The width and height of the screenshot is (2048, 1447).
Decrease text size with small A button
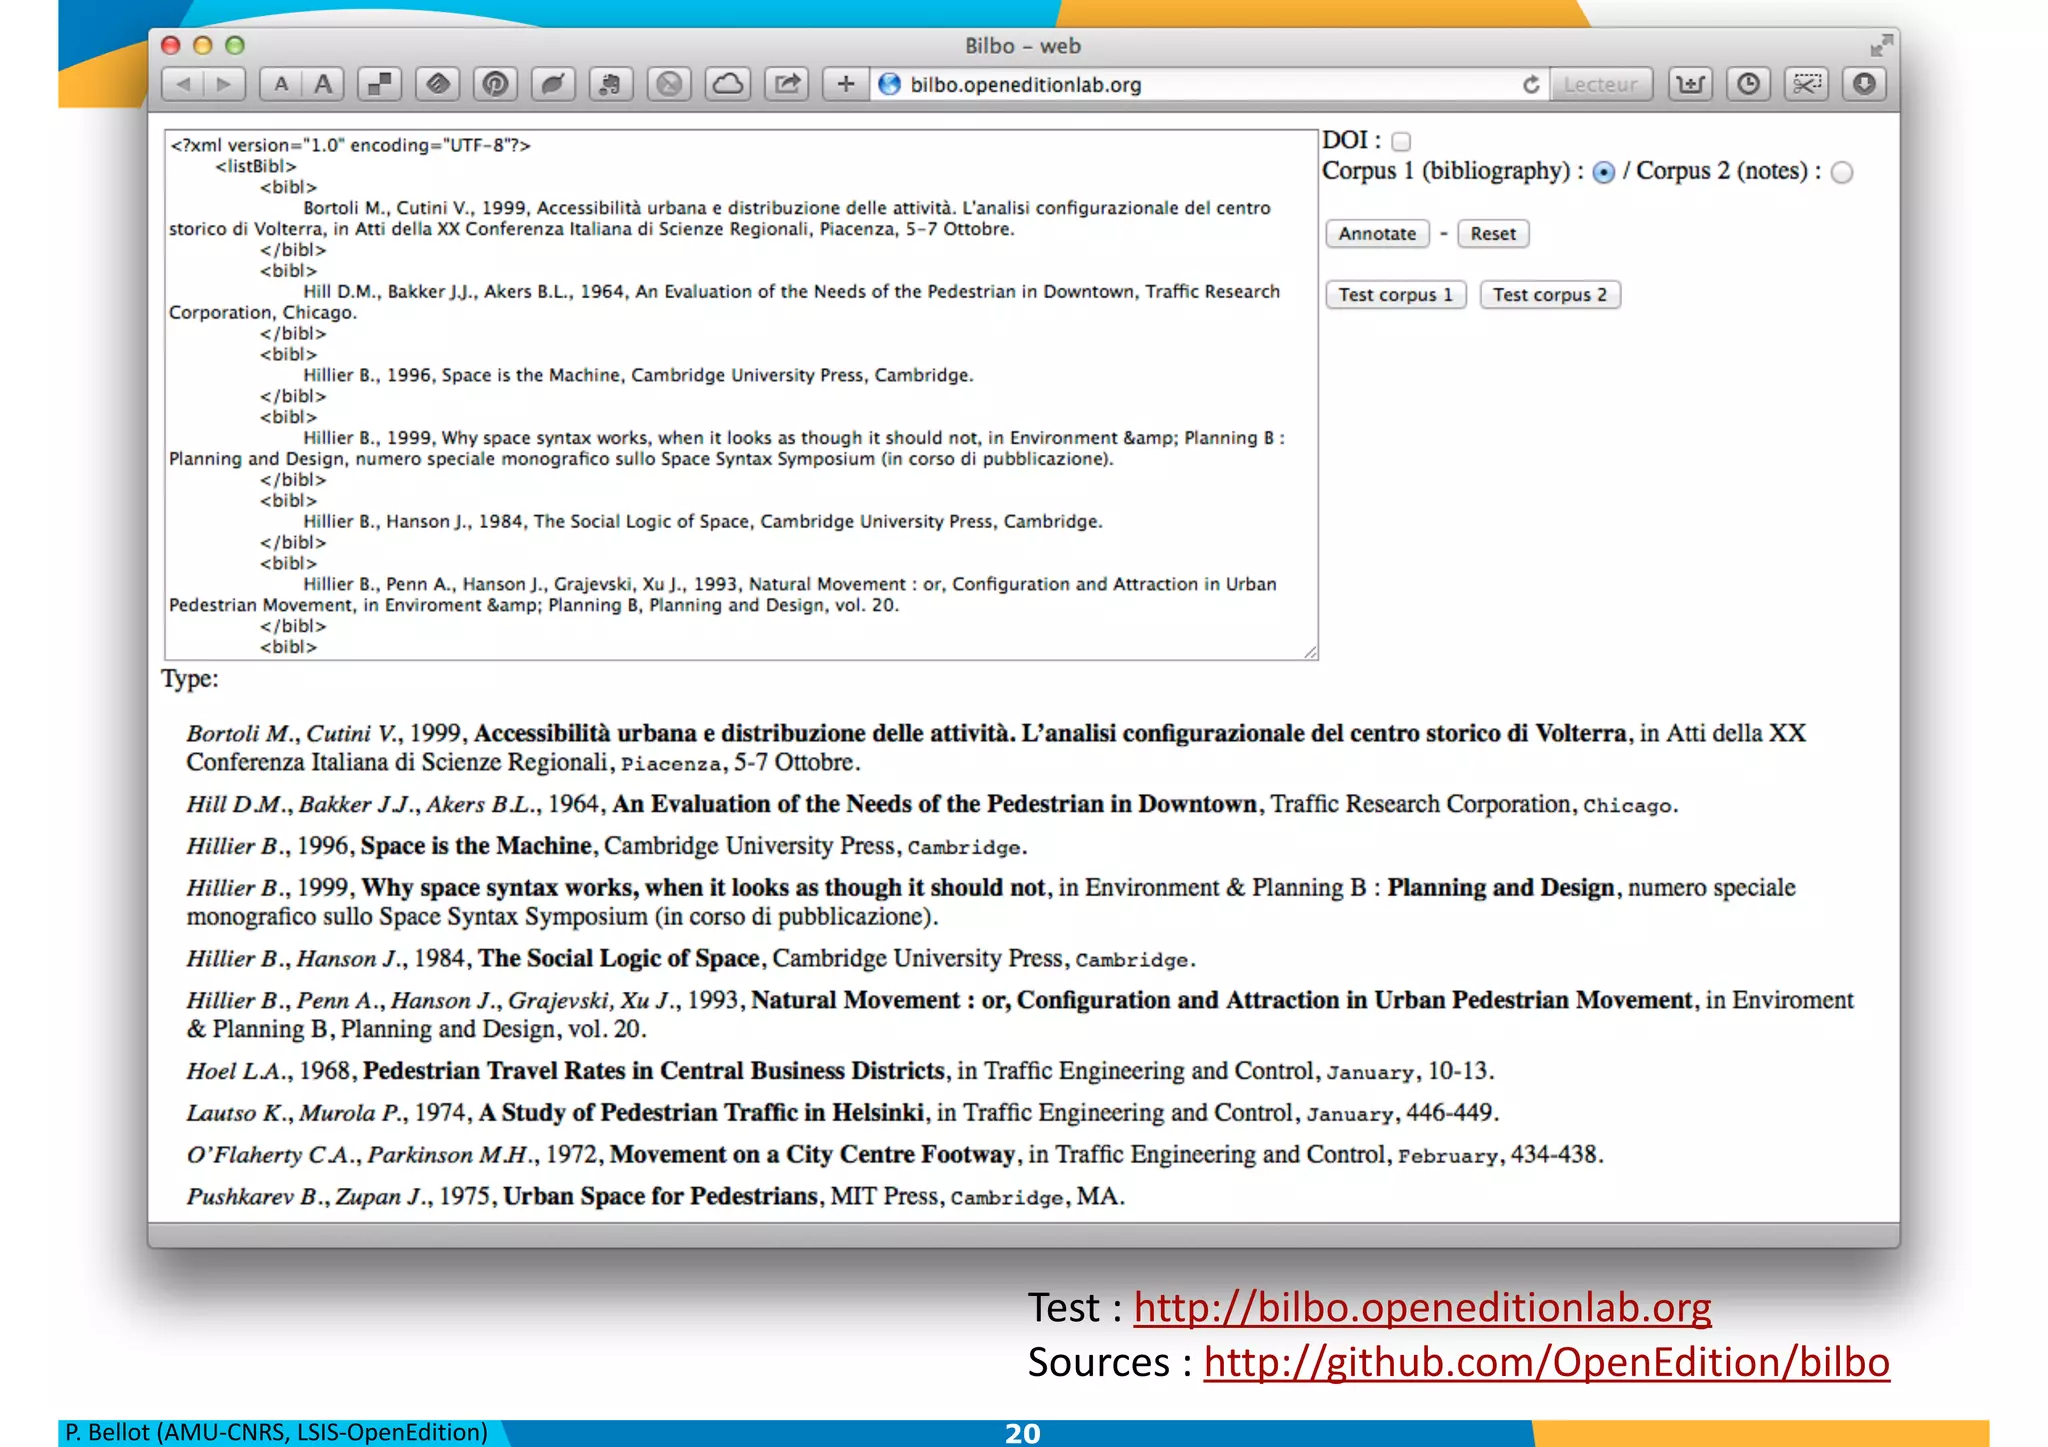point(281,85)
